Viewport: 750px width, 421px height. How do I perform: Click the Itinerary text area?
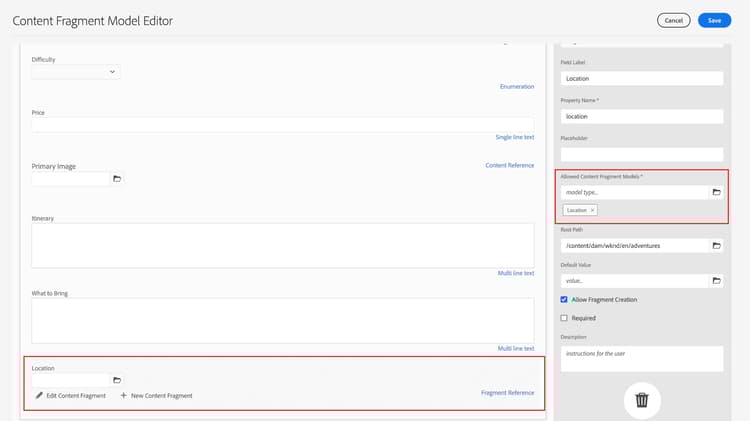[283, 245]
